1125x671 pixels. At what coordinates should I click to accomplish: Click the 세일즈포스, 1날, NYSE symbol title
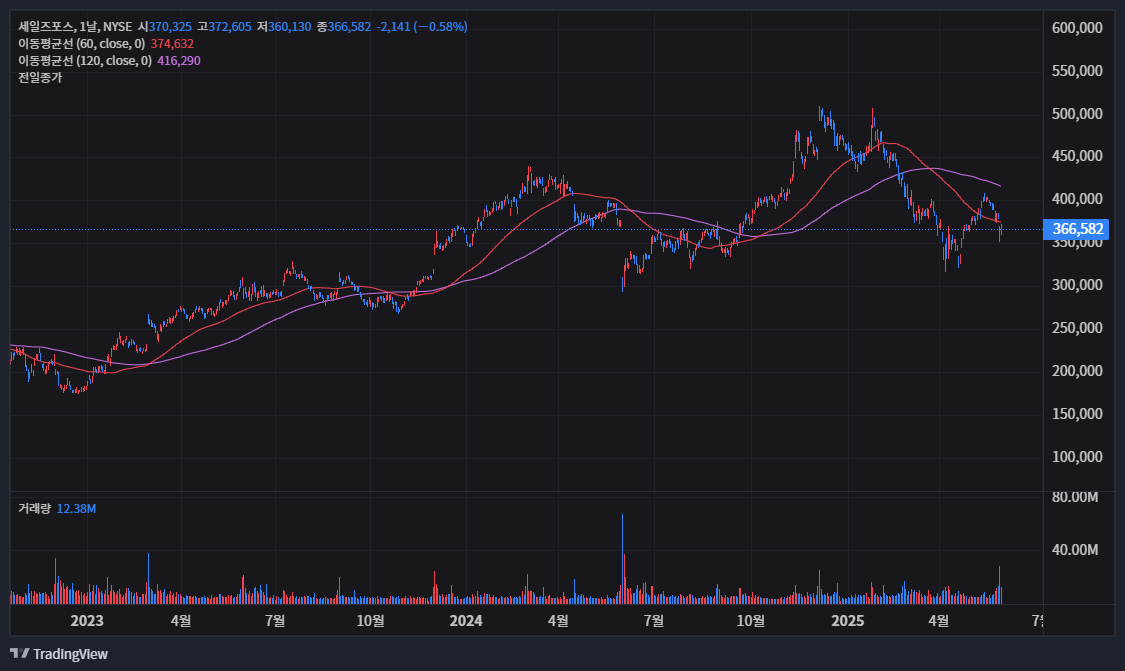pos(75,27)
